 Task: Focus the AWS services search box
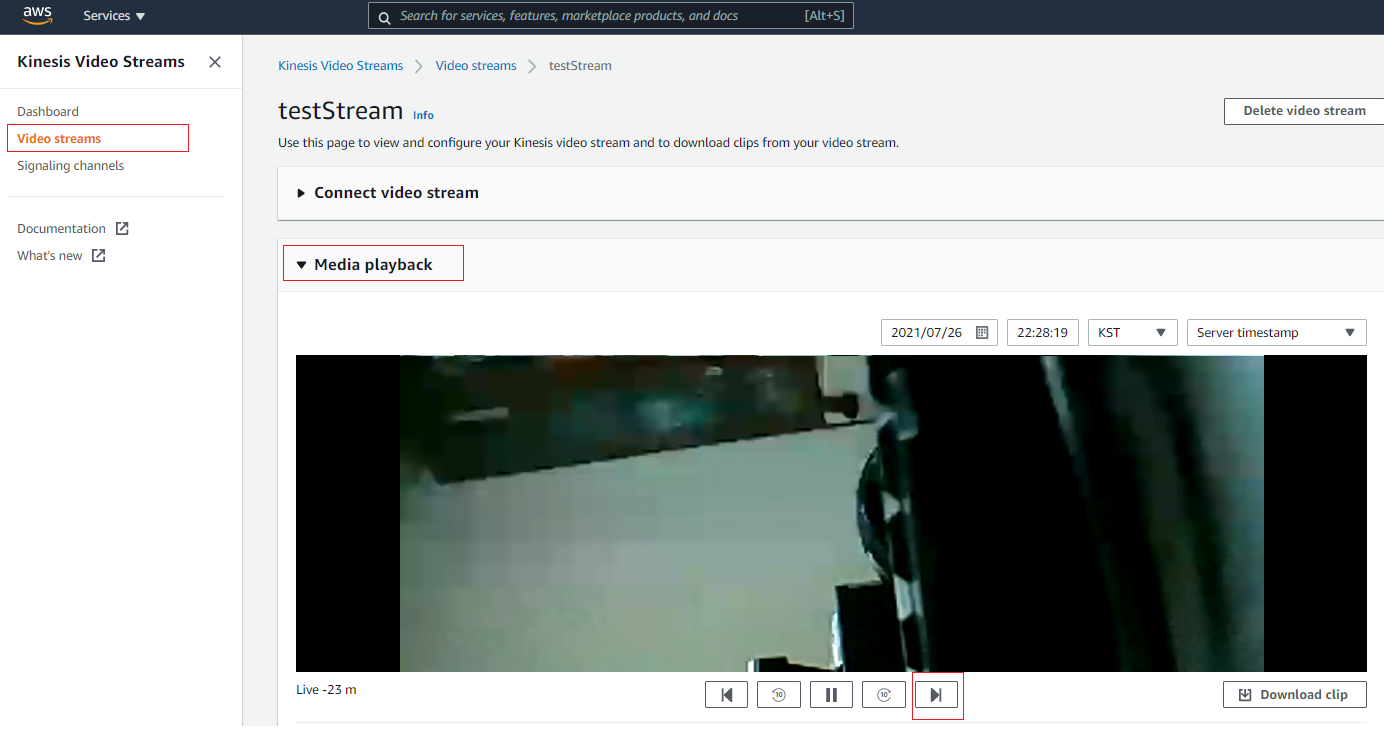[611, 16]
